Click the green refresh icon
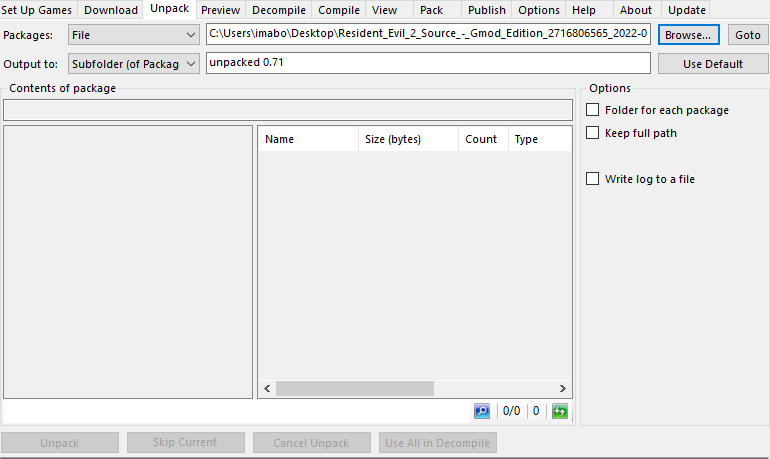This screenshot has height=459, width=770. (x=560, y=411)
